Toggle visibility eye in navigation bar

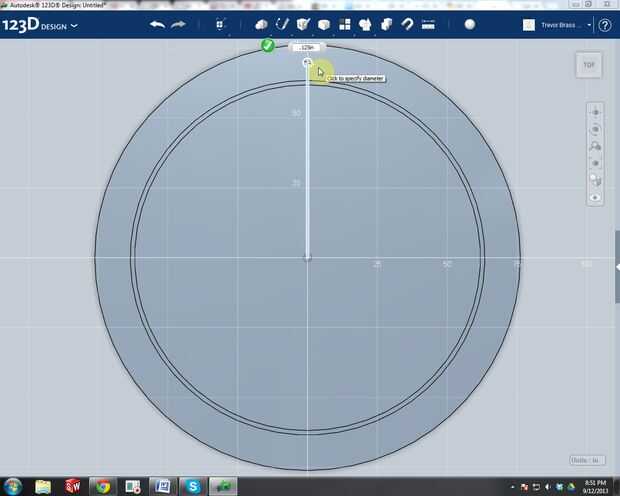(x=595, y=197)
